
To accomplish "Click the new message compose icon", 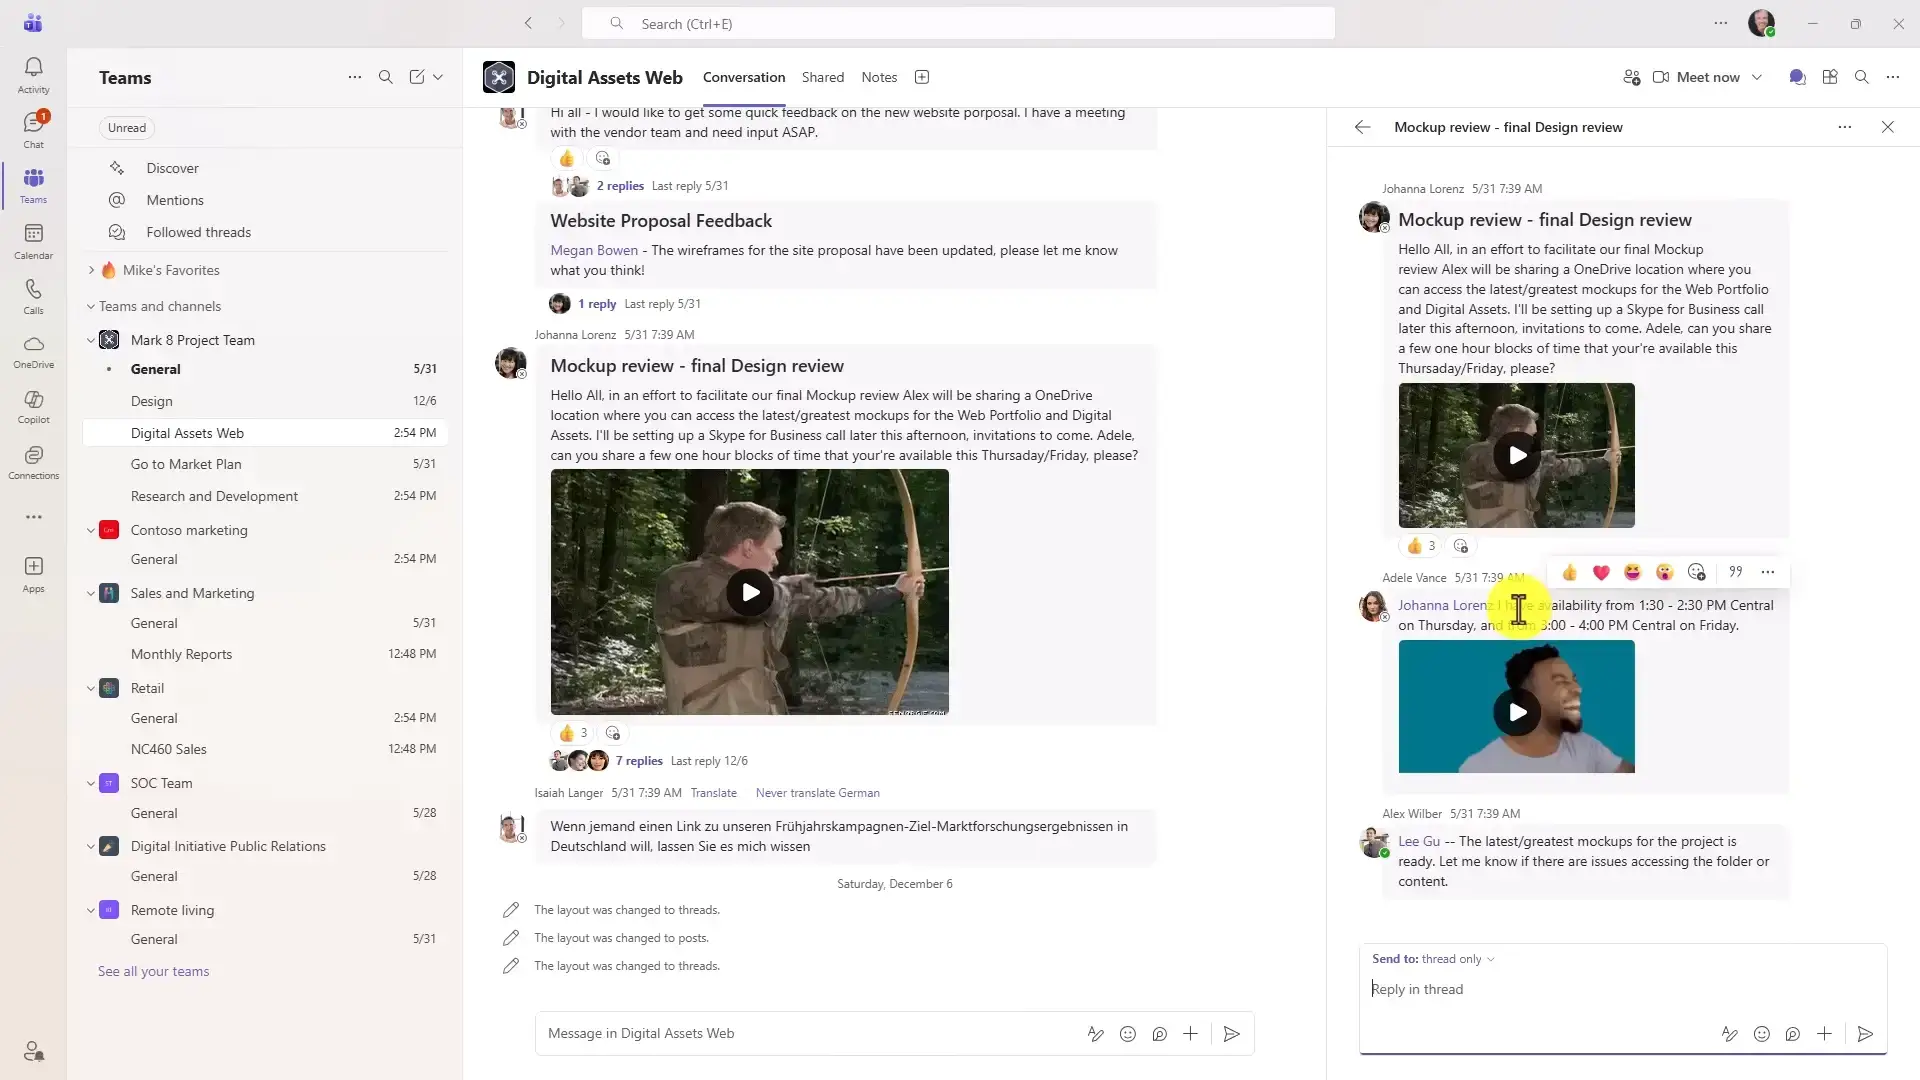I will 417,77.
